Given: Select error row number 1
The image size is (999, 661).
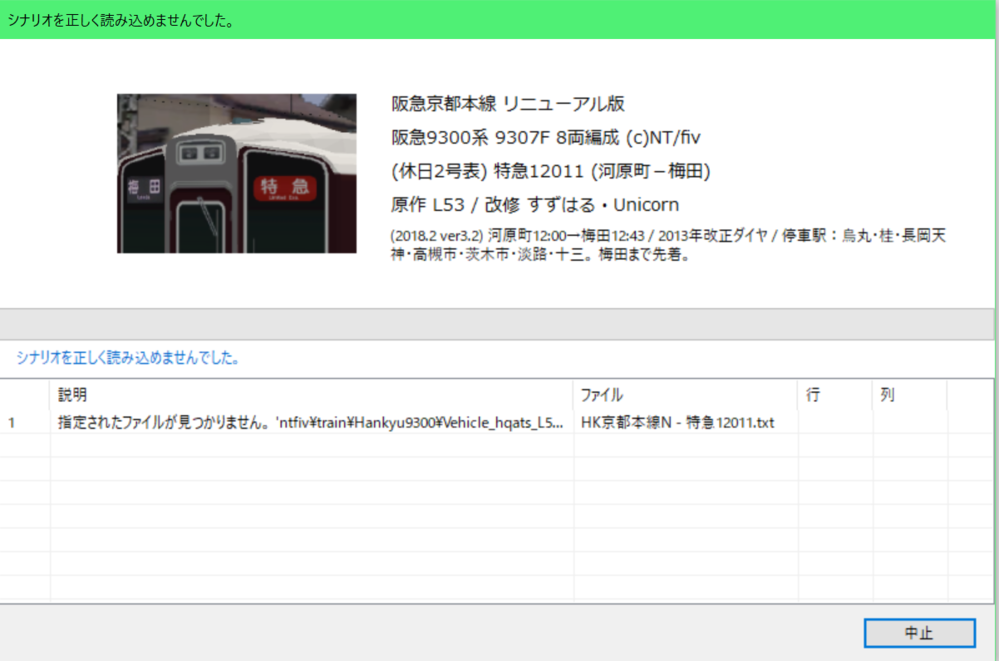Looking at the screenshot, I should pyautogui.click(x=24, y=422).
